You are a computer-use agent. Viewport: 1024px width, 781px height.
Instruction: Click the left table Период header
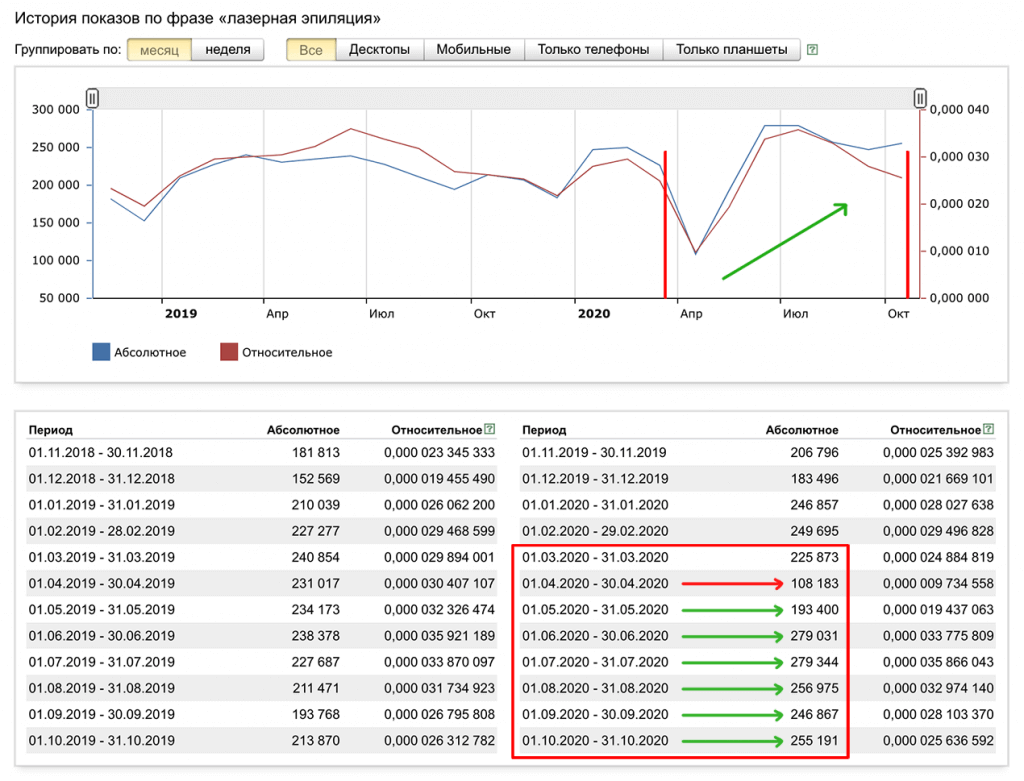coord(50,430)
